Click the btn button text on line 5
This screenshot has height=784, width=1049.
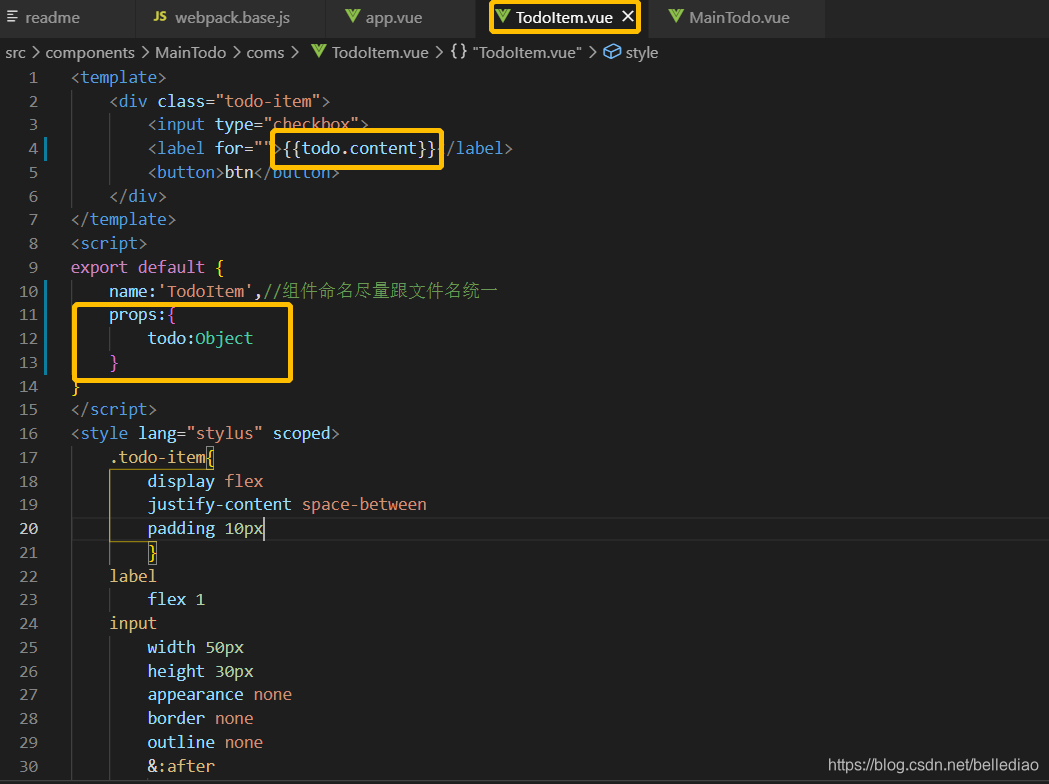tap(239, 173)
